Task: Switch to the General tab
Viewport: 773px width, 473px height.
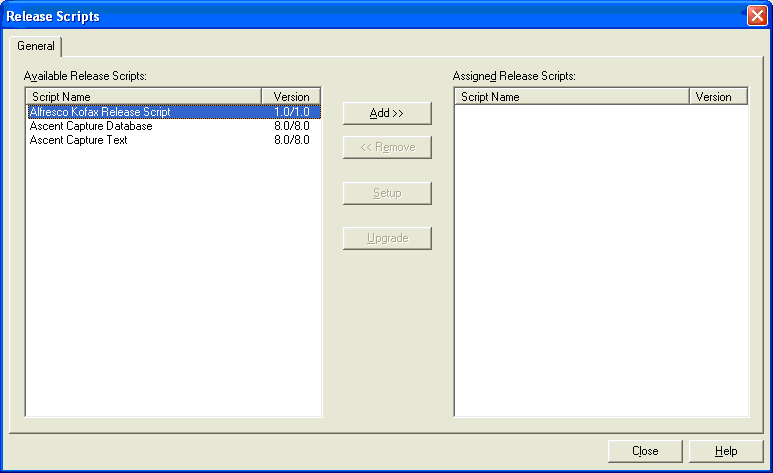Action: coord(36,46)
